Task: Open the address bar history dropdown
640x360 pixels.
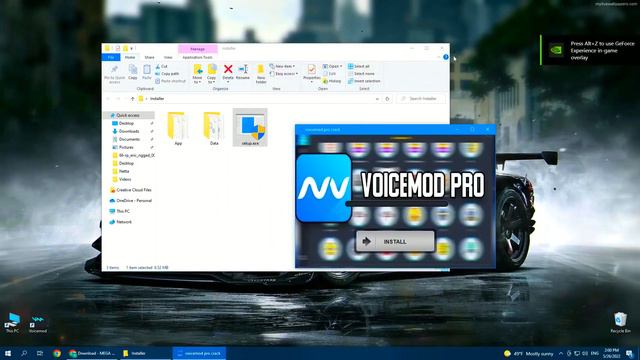Action: coord(377,99)
